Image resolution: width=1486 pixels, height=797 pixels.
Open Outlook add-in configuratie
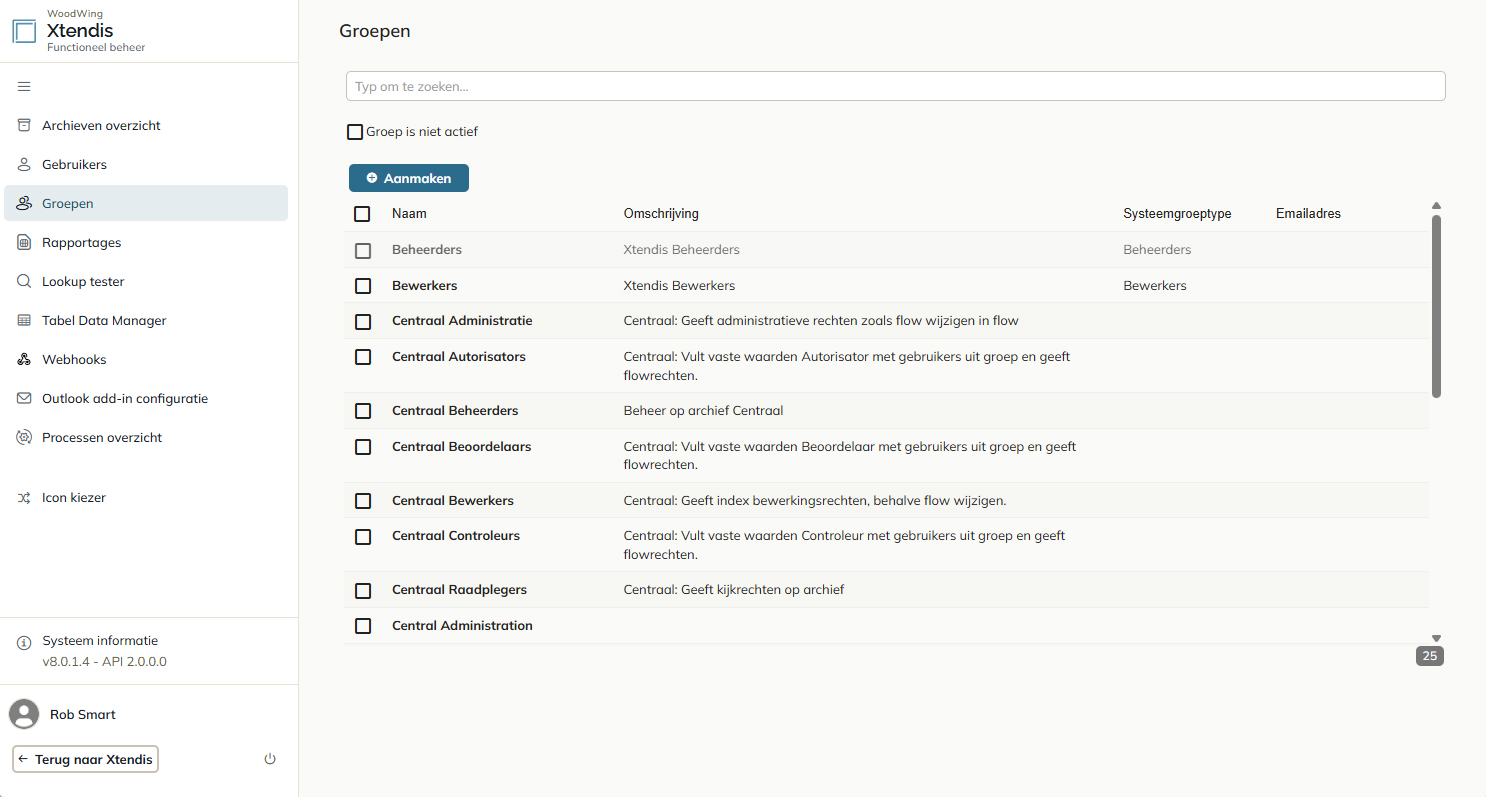(146, 398)
